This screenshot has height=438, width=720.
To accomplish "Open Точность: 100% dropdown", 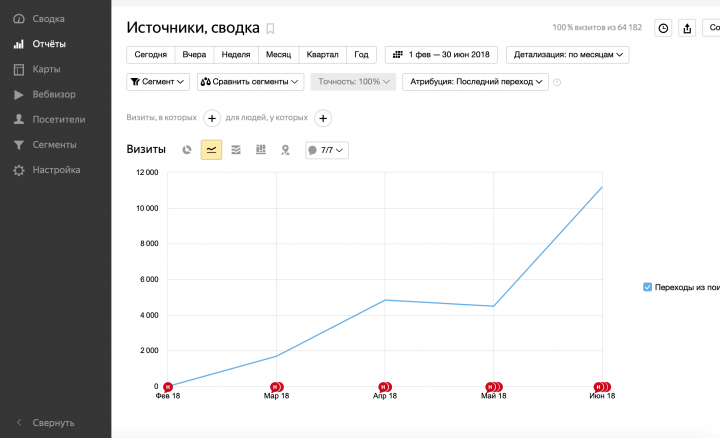I will click(353, 82).
